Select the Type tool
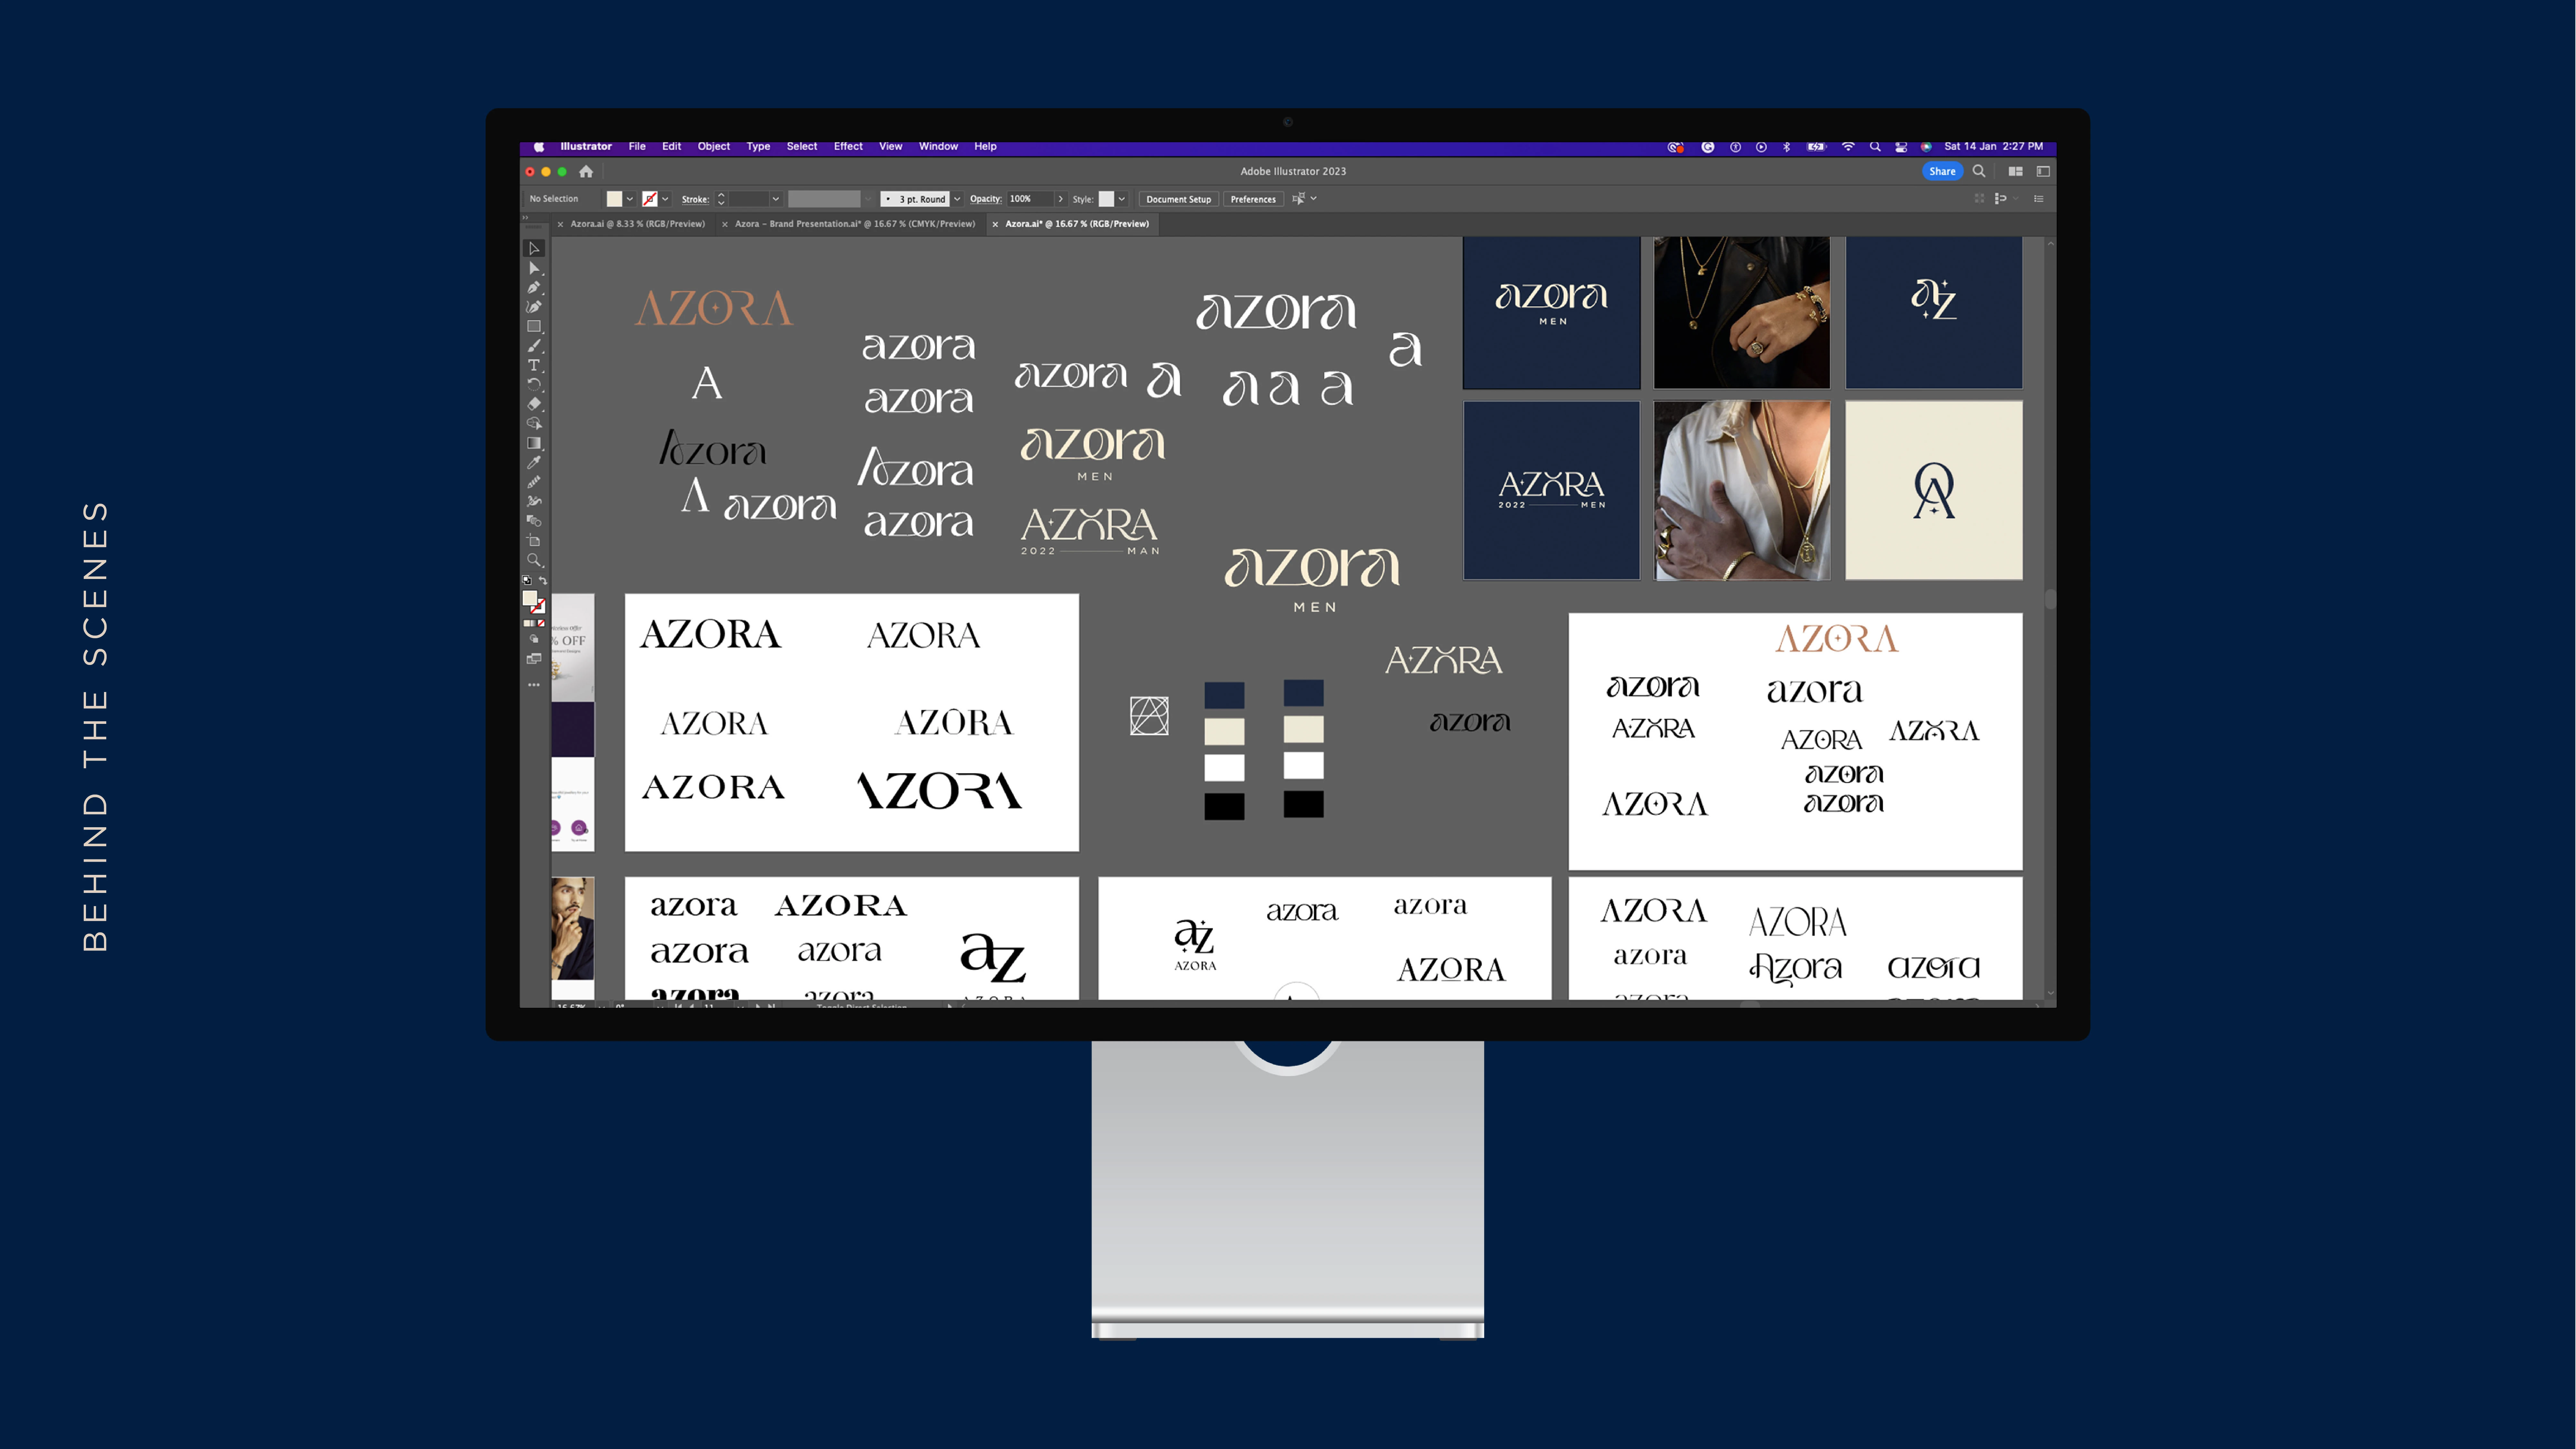Image resolution: width=2576 pixels, height=1449 pixels. (x=534, y=365)
